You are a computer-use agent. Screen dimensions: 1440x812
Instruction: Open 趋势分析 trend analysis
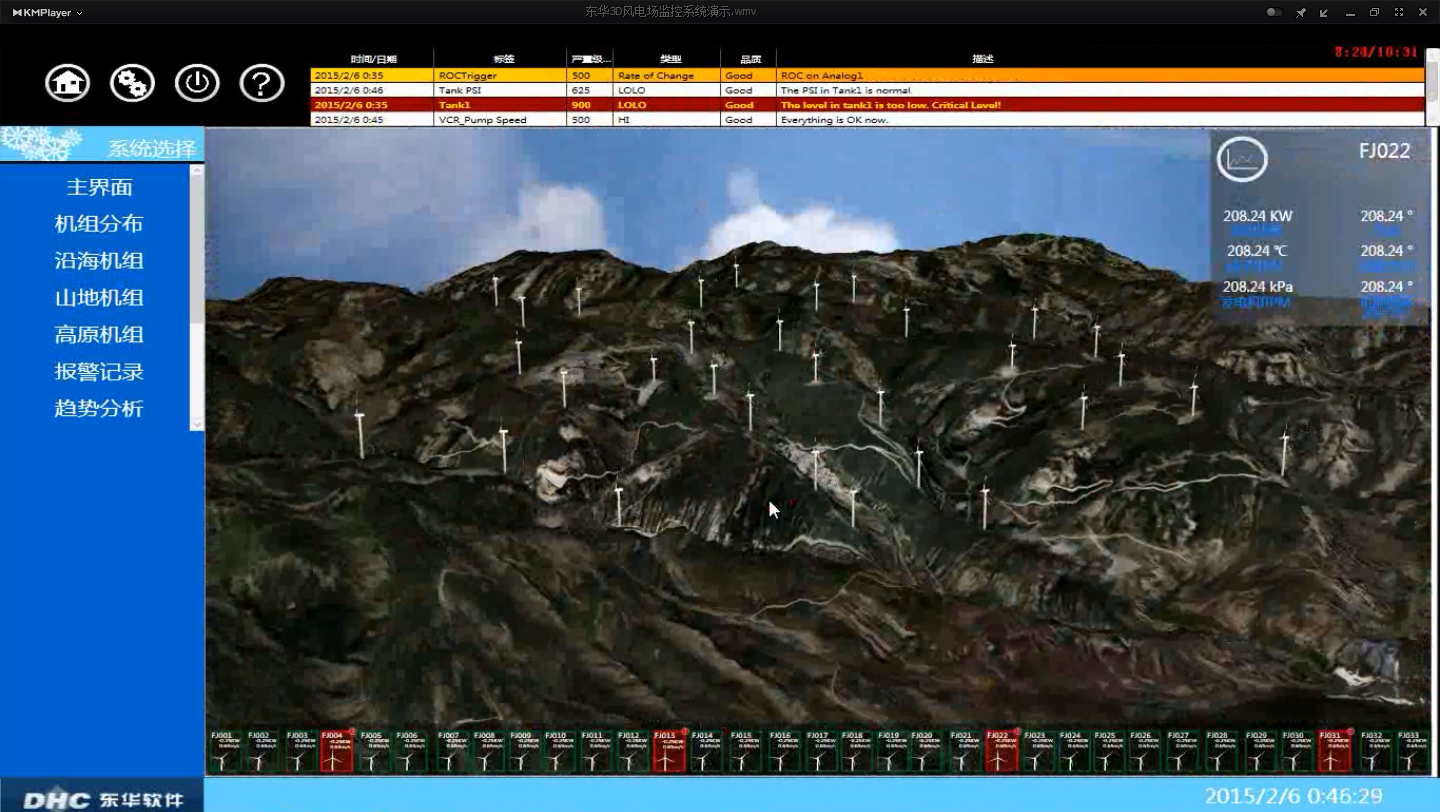[99, 409]
